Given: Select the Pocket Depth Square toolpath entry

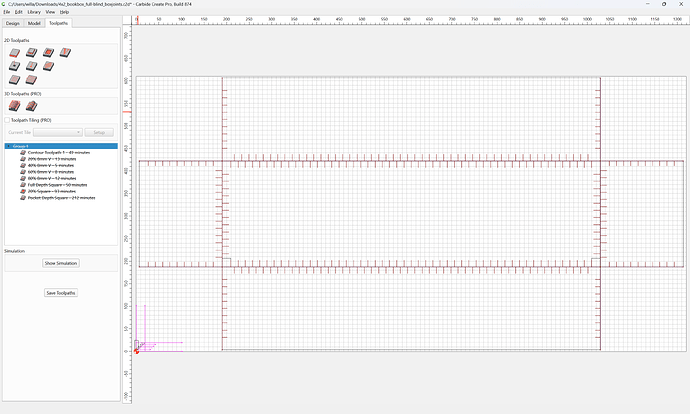Looking at the screenshot, I should (61, 198).
